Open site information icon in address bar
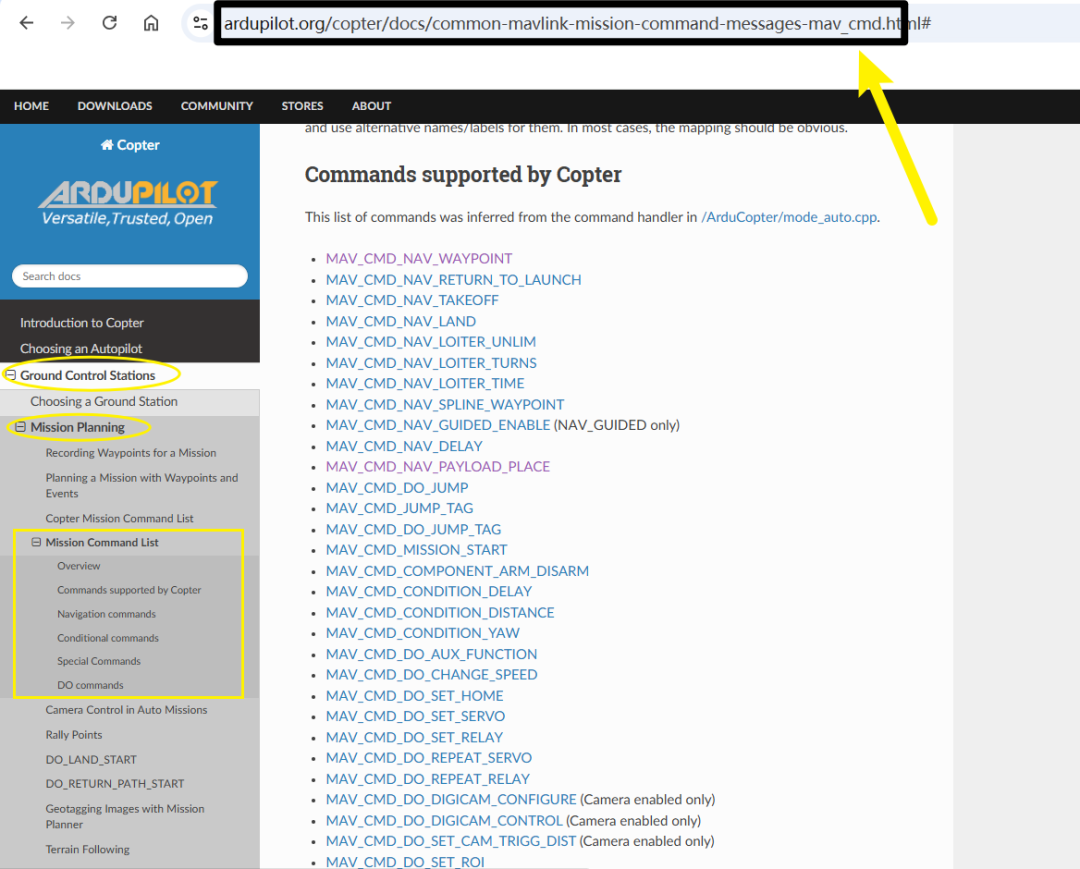 tap(200, 23)
